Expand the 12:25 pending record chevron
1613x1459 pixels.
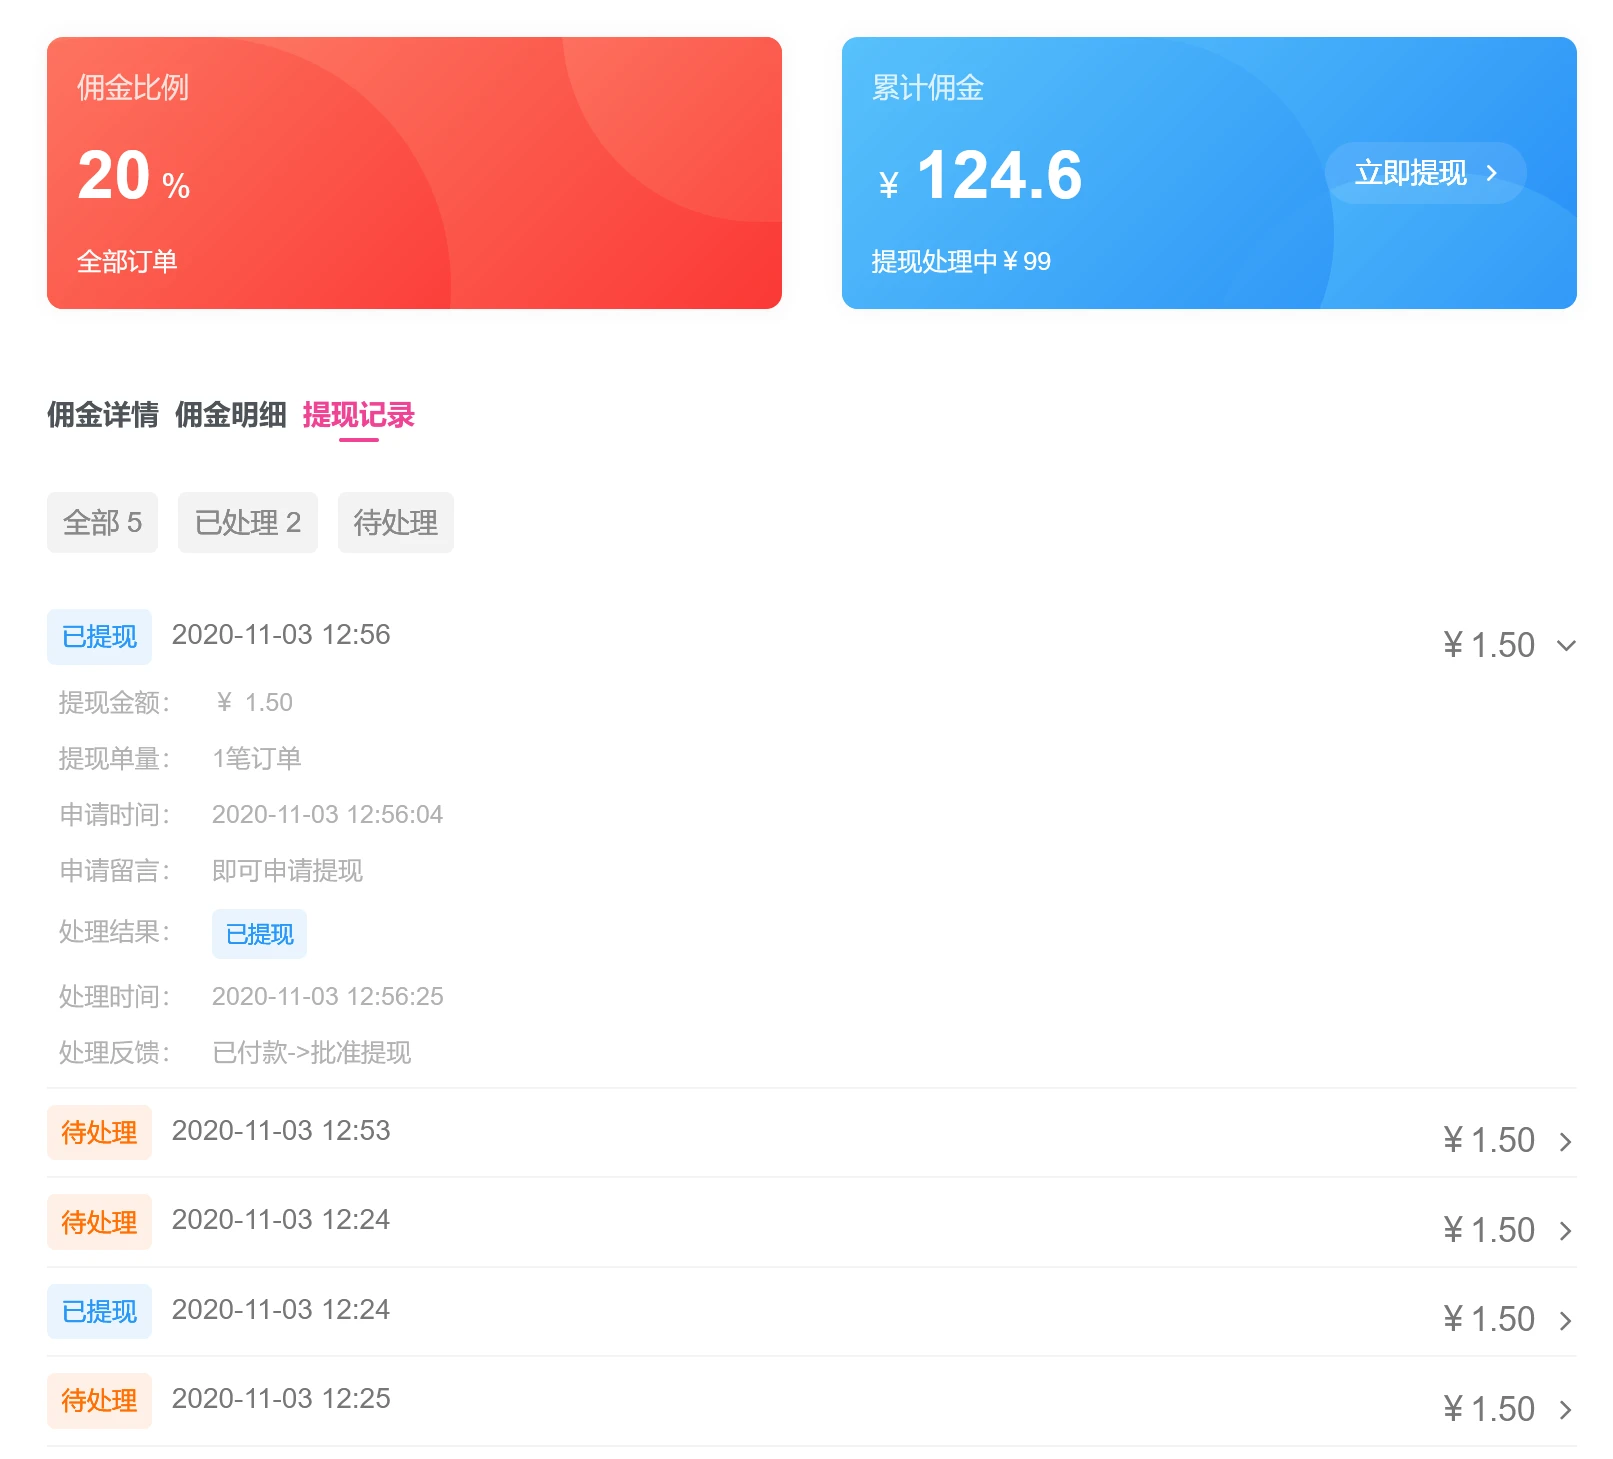[x=1566, y=1410]
